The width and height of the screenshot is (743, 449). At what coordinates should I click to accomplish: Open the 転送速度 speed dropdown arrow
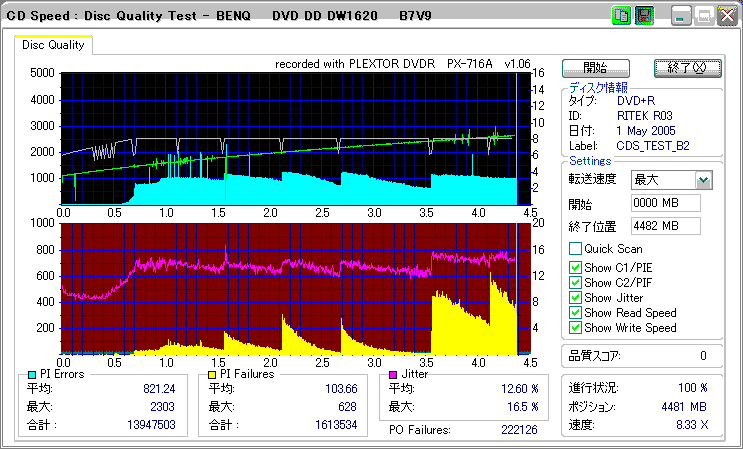point(704,180)
